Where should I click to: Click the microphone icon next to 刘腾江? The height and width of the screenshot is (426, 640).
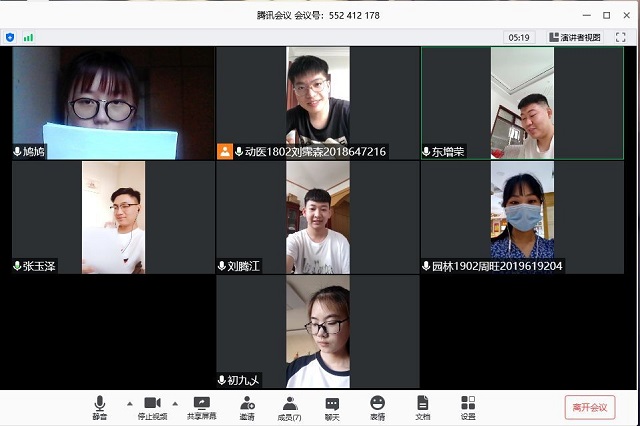pos(222,266)
